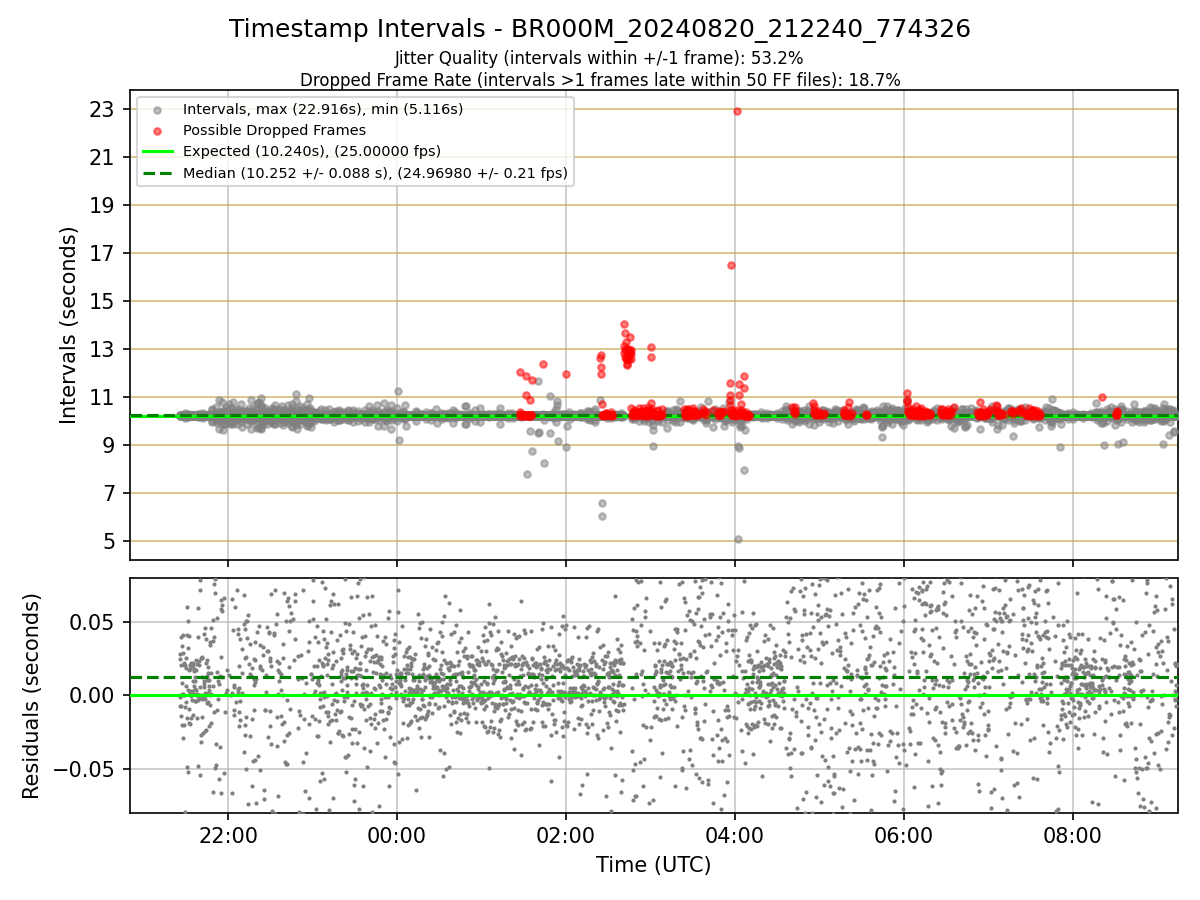Click the 'Median (10.252 +/- 0.088 s)' legend entry
The width and height of the screenshot is (1200, 900).
(375, 173)
